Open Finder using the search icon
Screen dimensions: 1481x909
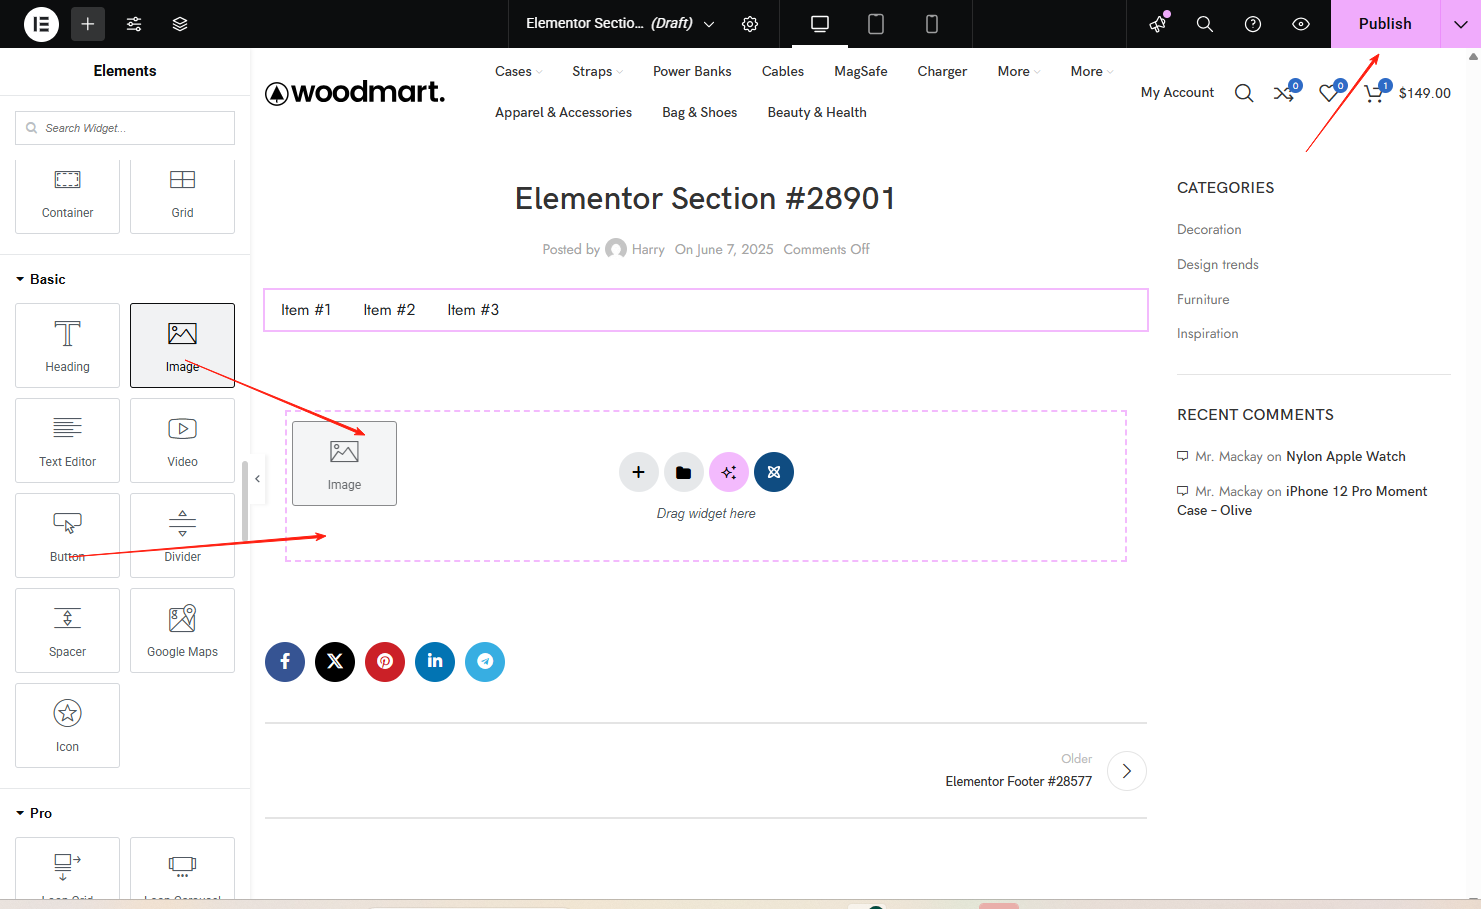[x=1205, y=23]
